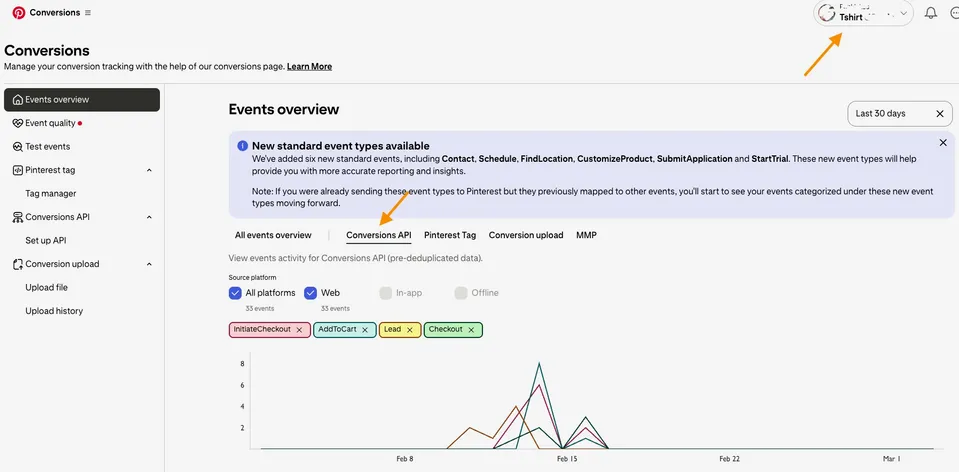Remove the InitiateCheckout event chip
The width and height of the screenshot is (959, 472).
pyautogui.click(x=299, y=330)
